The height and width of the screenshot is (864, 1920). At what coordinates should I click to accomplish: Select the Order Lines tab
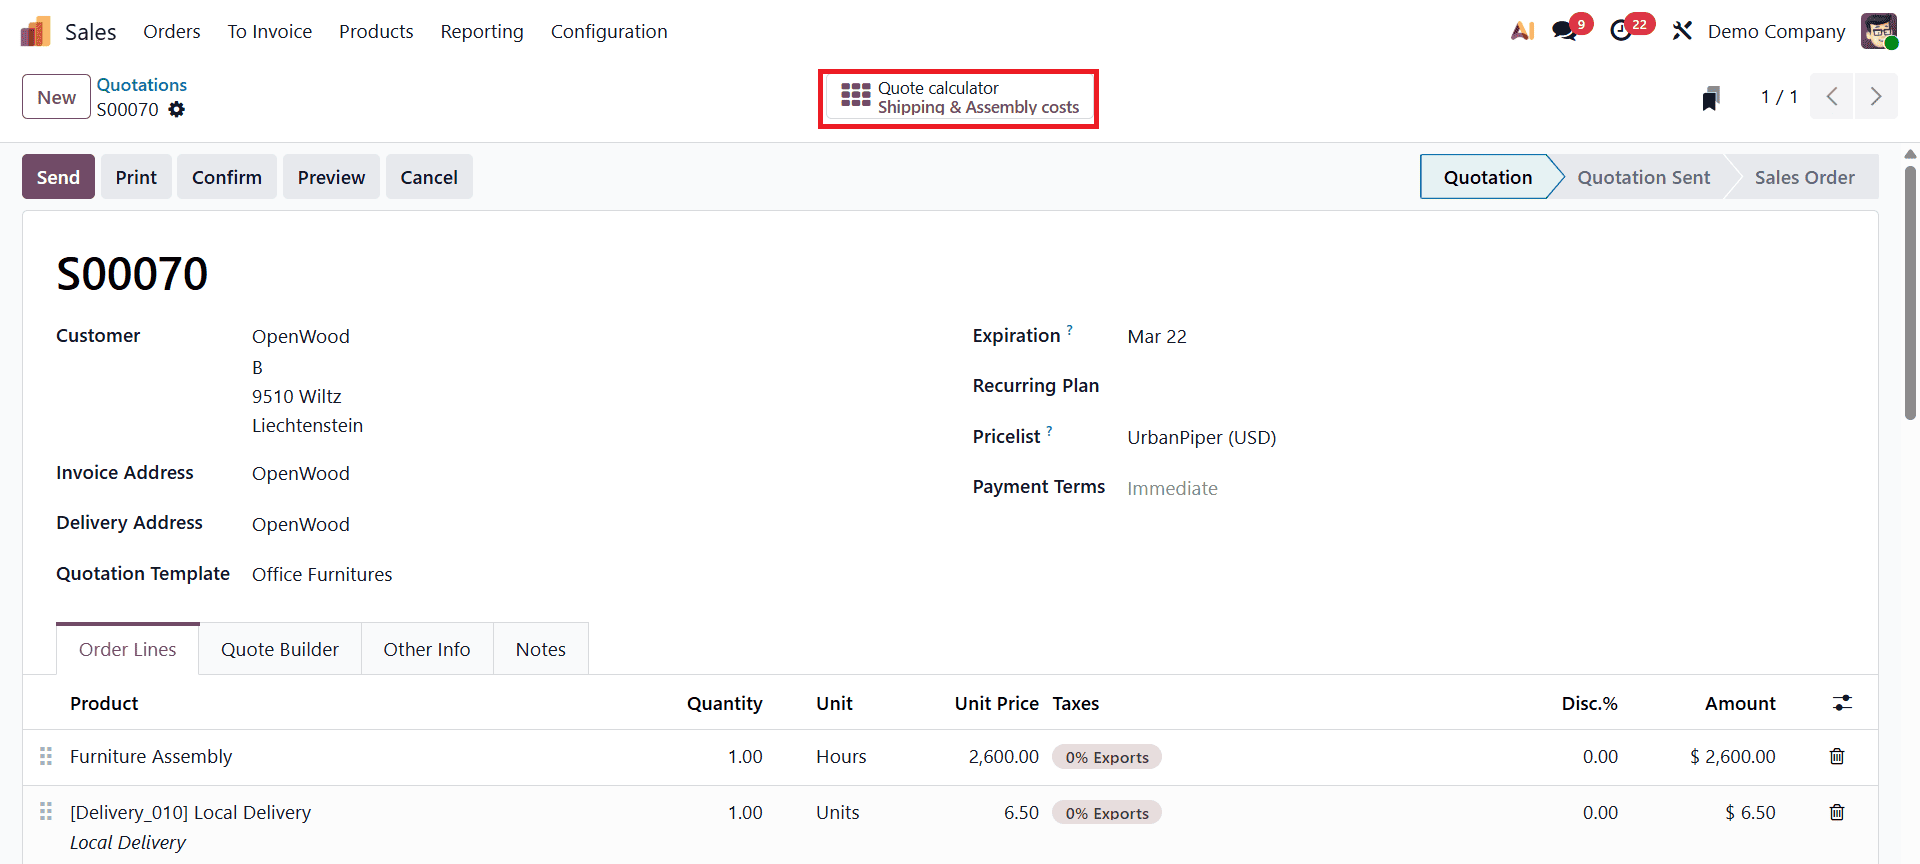pyautogui.click(x=128, y=649)
